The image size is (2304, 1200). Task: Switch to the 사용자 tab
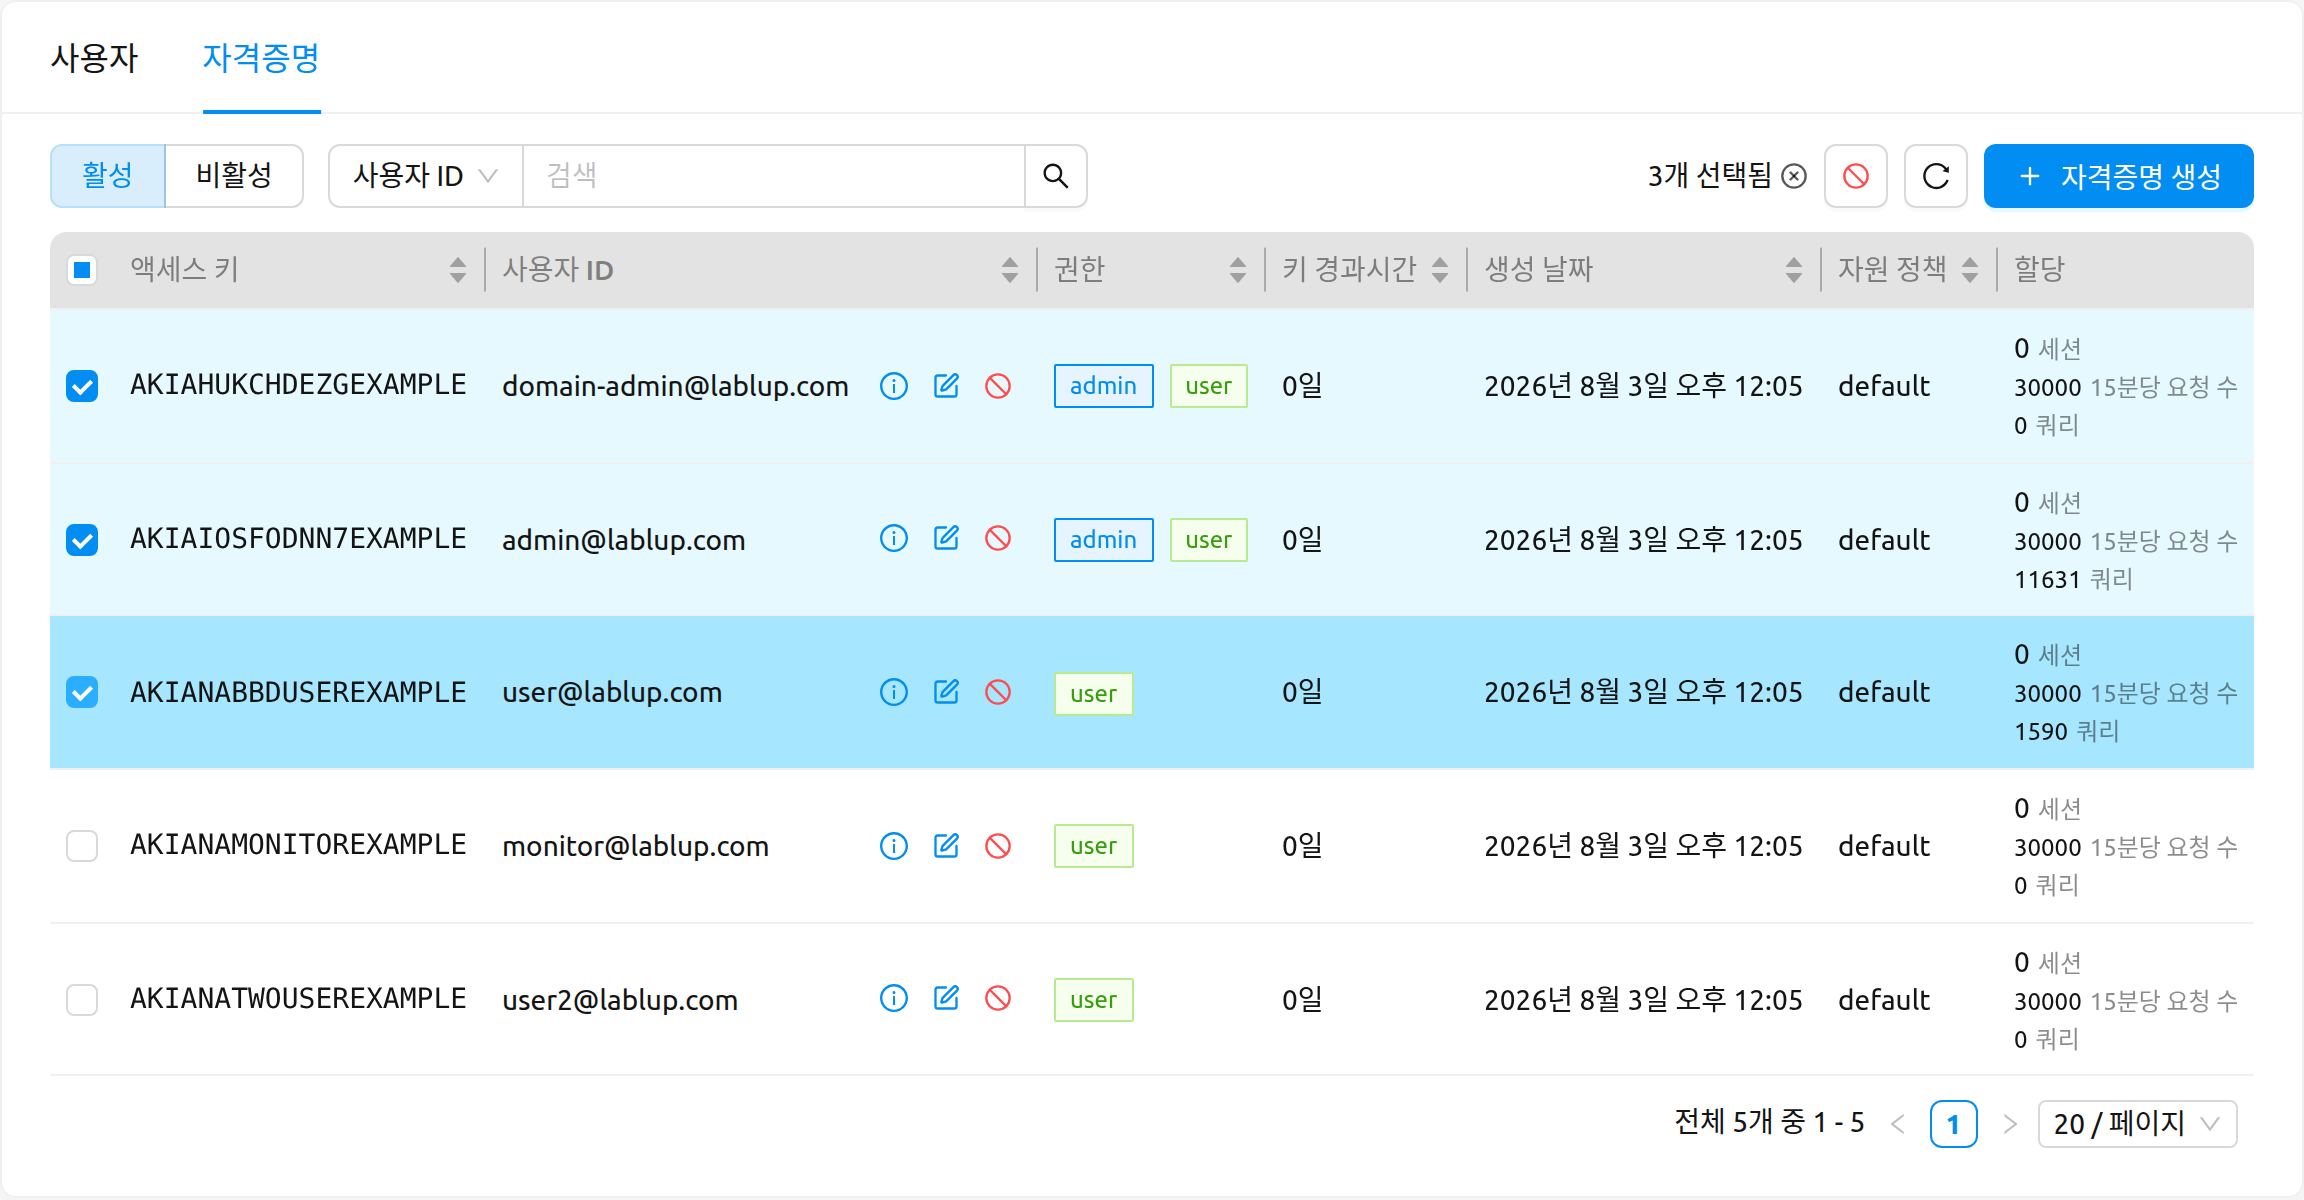coord(95,58)
